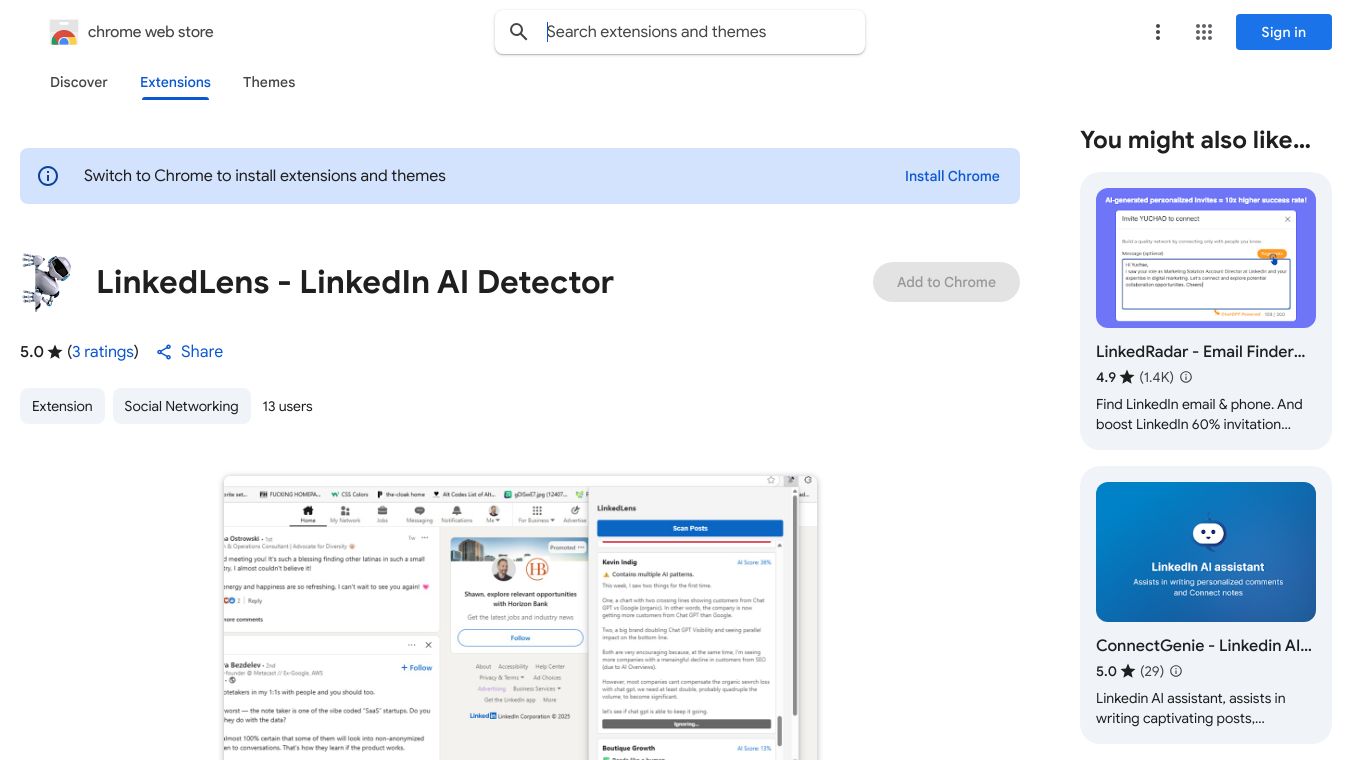Click the Extension category chip
This screenshot has width=1352, height=760.
coord(62,406)
